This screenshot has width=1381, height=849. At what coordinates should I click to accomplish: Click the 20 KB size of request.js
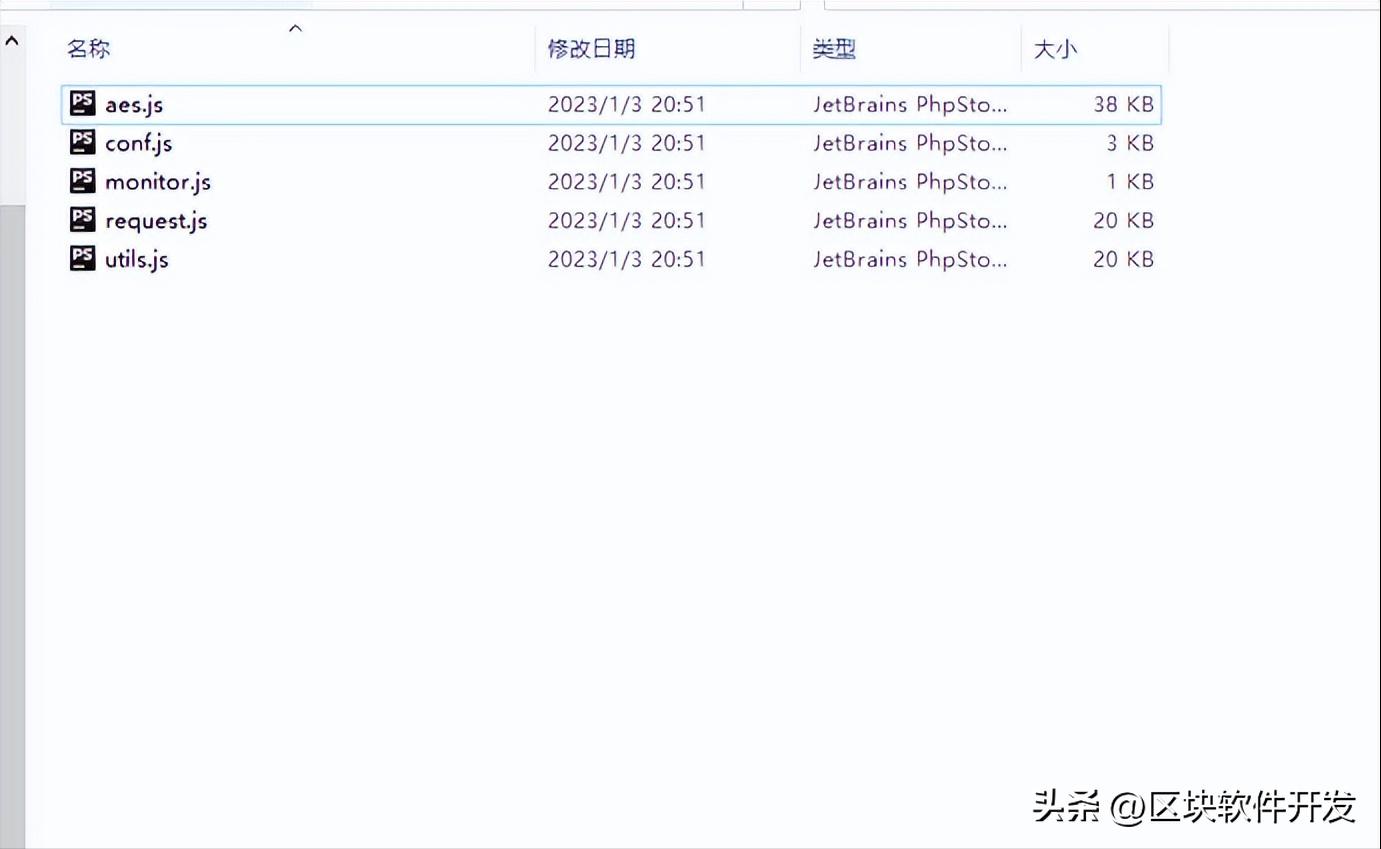1124,220
